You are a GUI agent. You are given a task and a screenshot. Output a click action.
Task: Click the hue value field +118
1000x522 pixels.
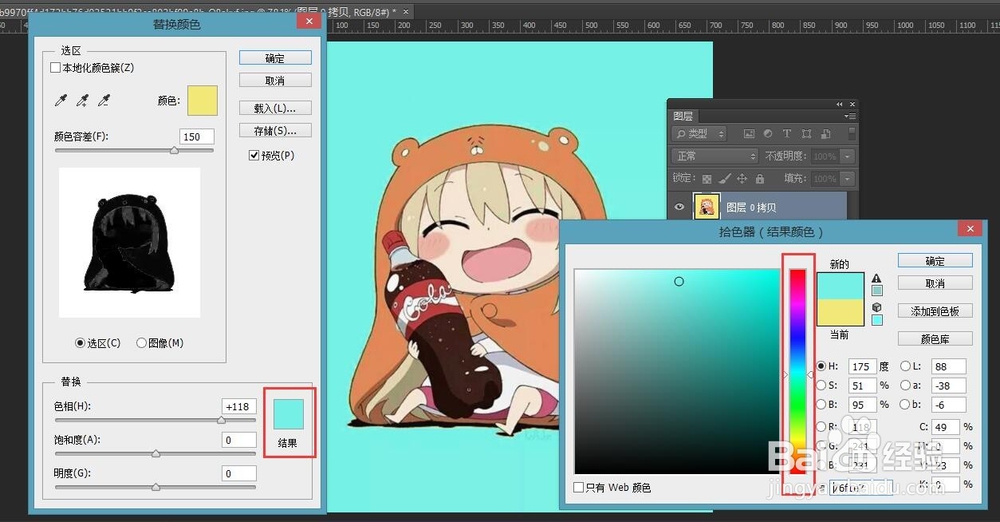(x=239, y=406)
